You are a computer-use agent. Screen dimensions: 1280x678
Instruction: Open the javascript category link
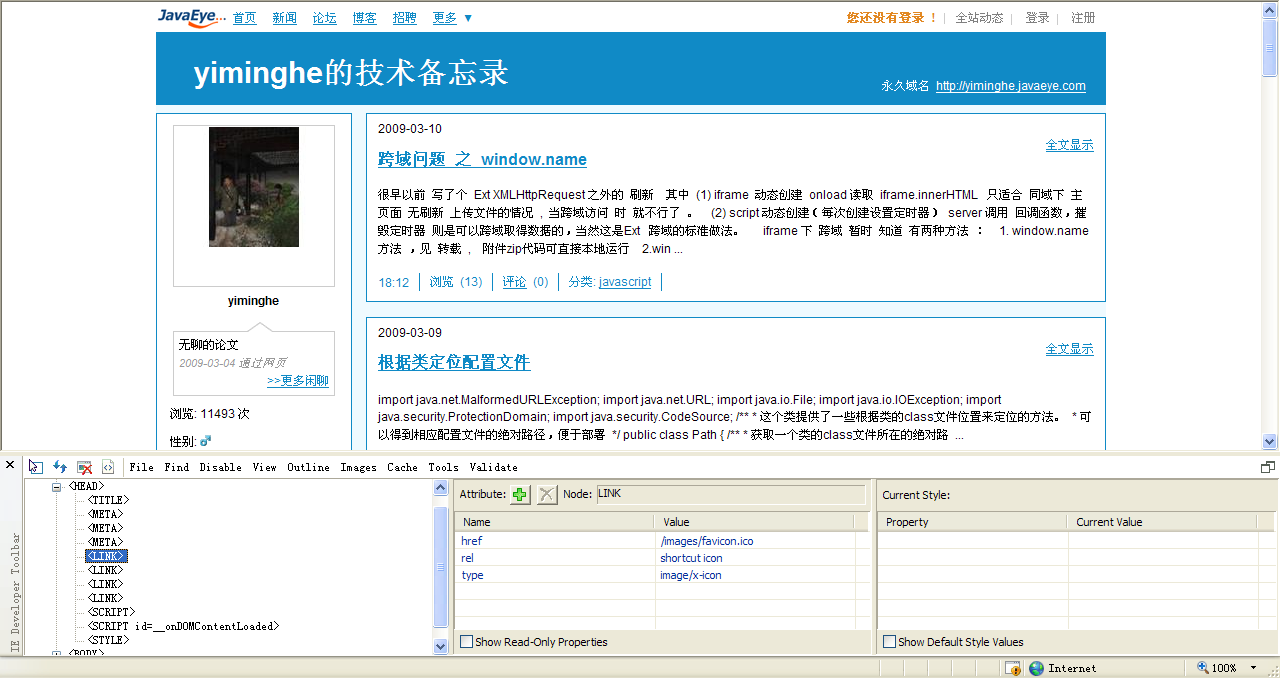click(x=625, y=282)
